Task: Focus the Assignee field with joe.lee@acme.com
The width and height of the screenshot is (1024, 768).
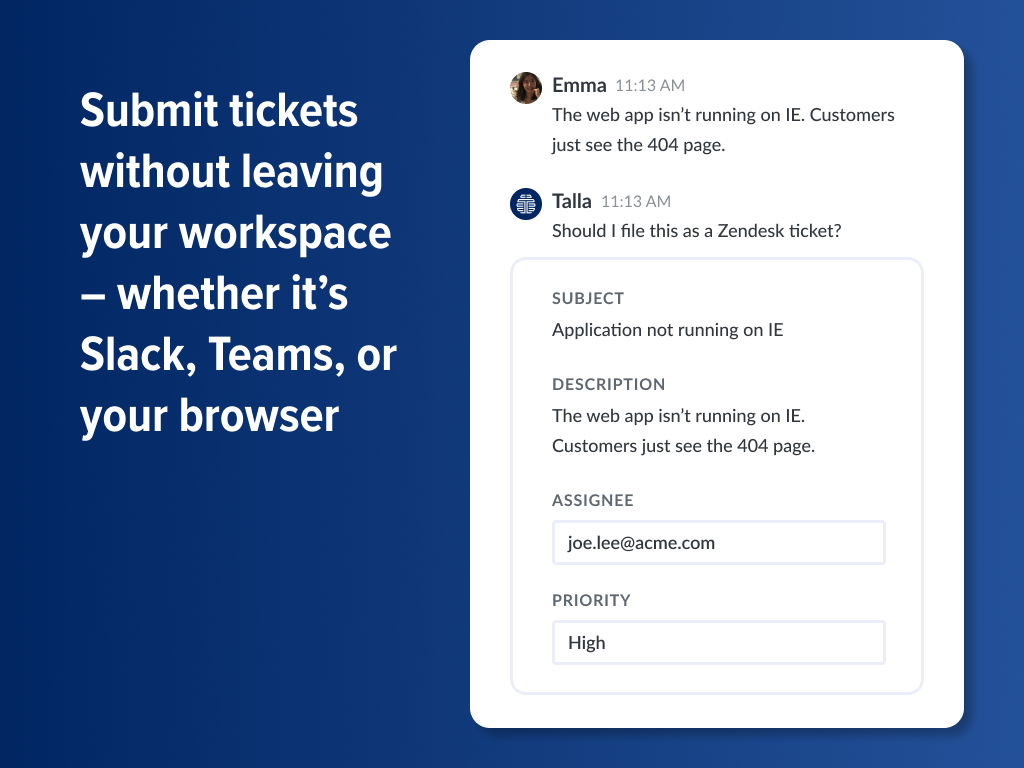Action: pos(718,543)
